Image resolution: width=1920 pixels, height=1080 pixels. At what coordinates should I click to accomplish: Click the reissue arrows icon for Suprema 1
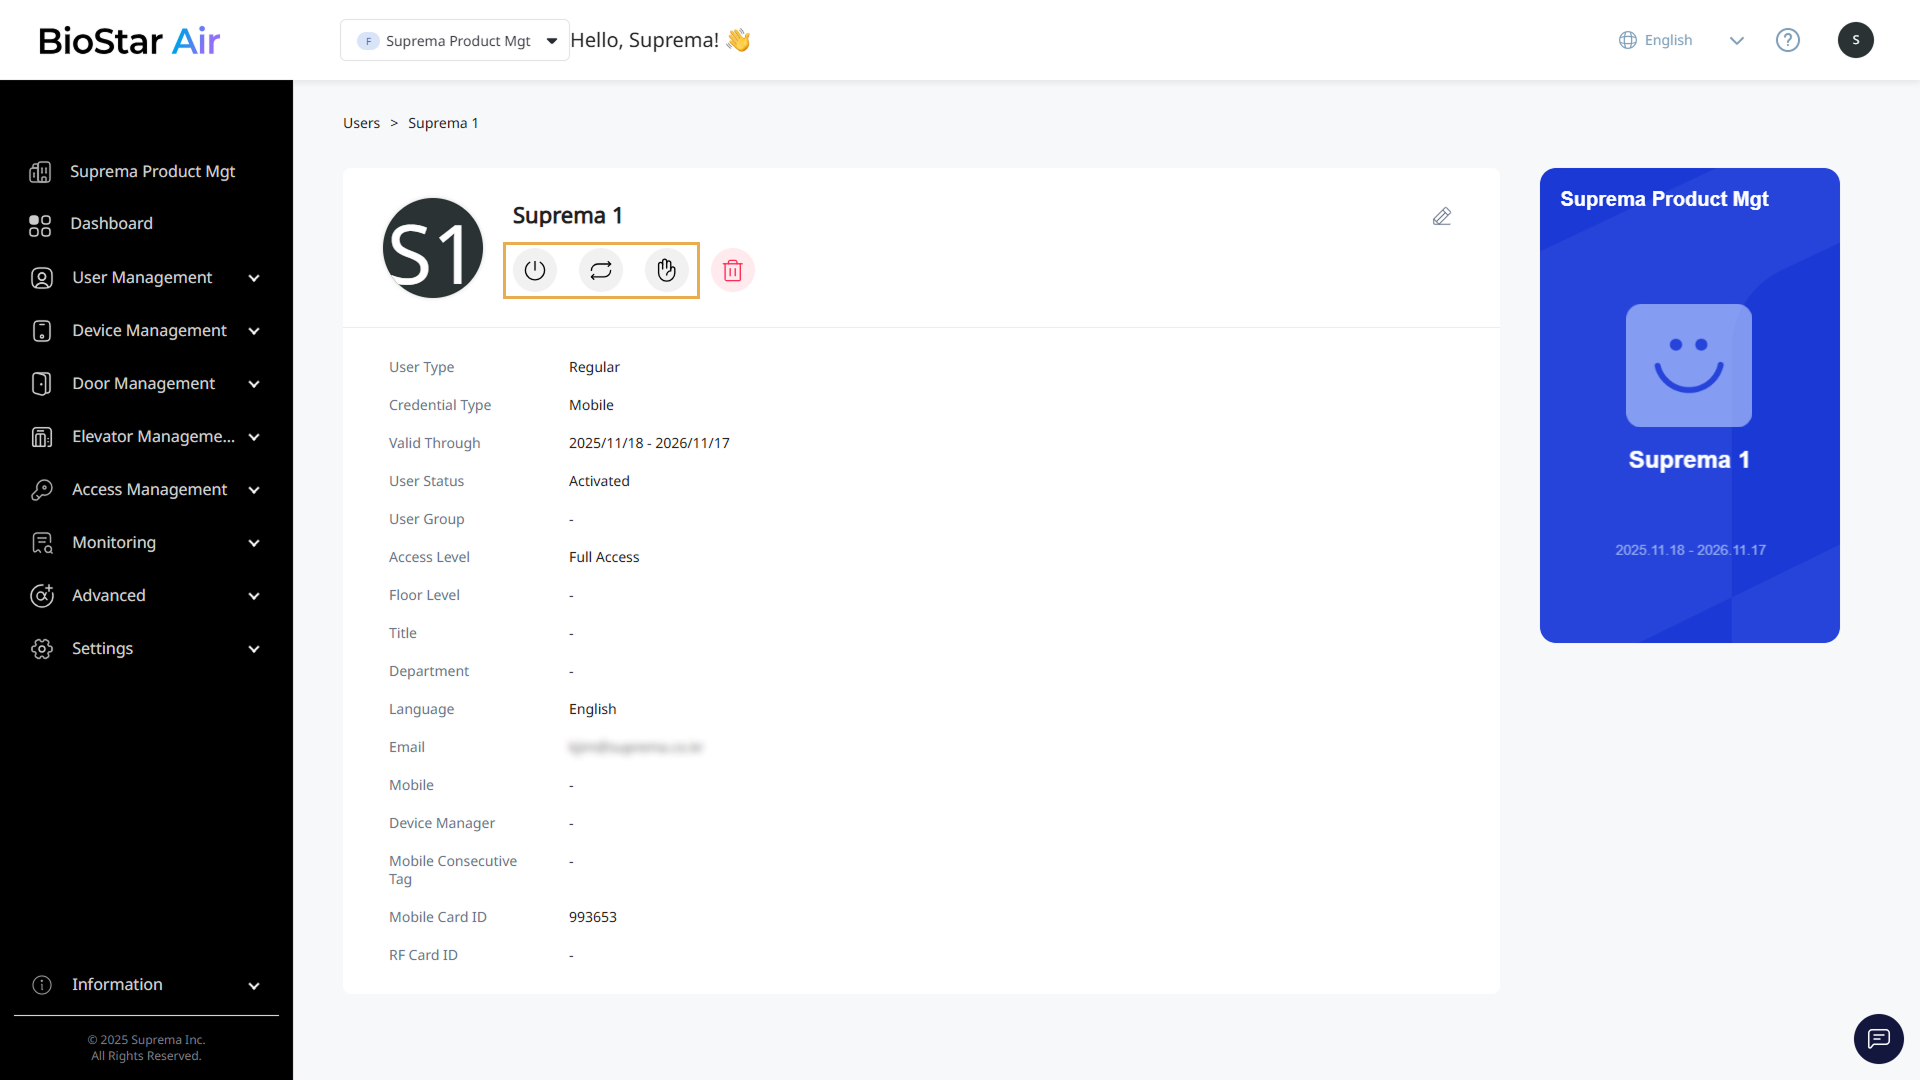[601, 270]
